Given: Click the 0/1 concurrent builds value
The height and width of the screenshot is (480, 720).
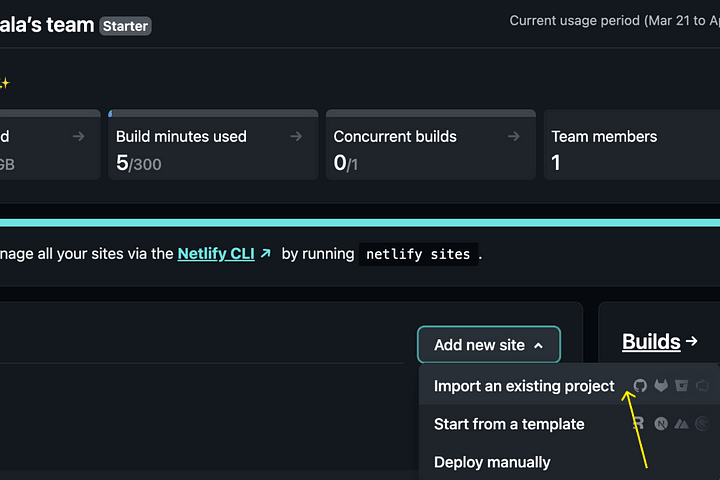Looking at the screenshot, I should 345,163.
